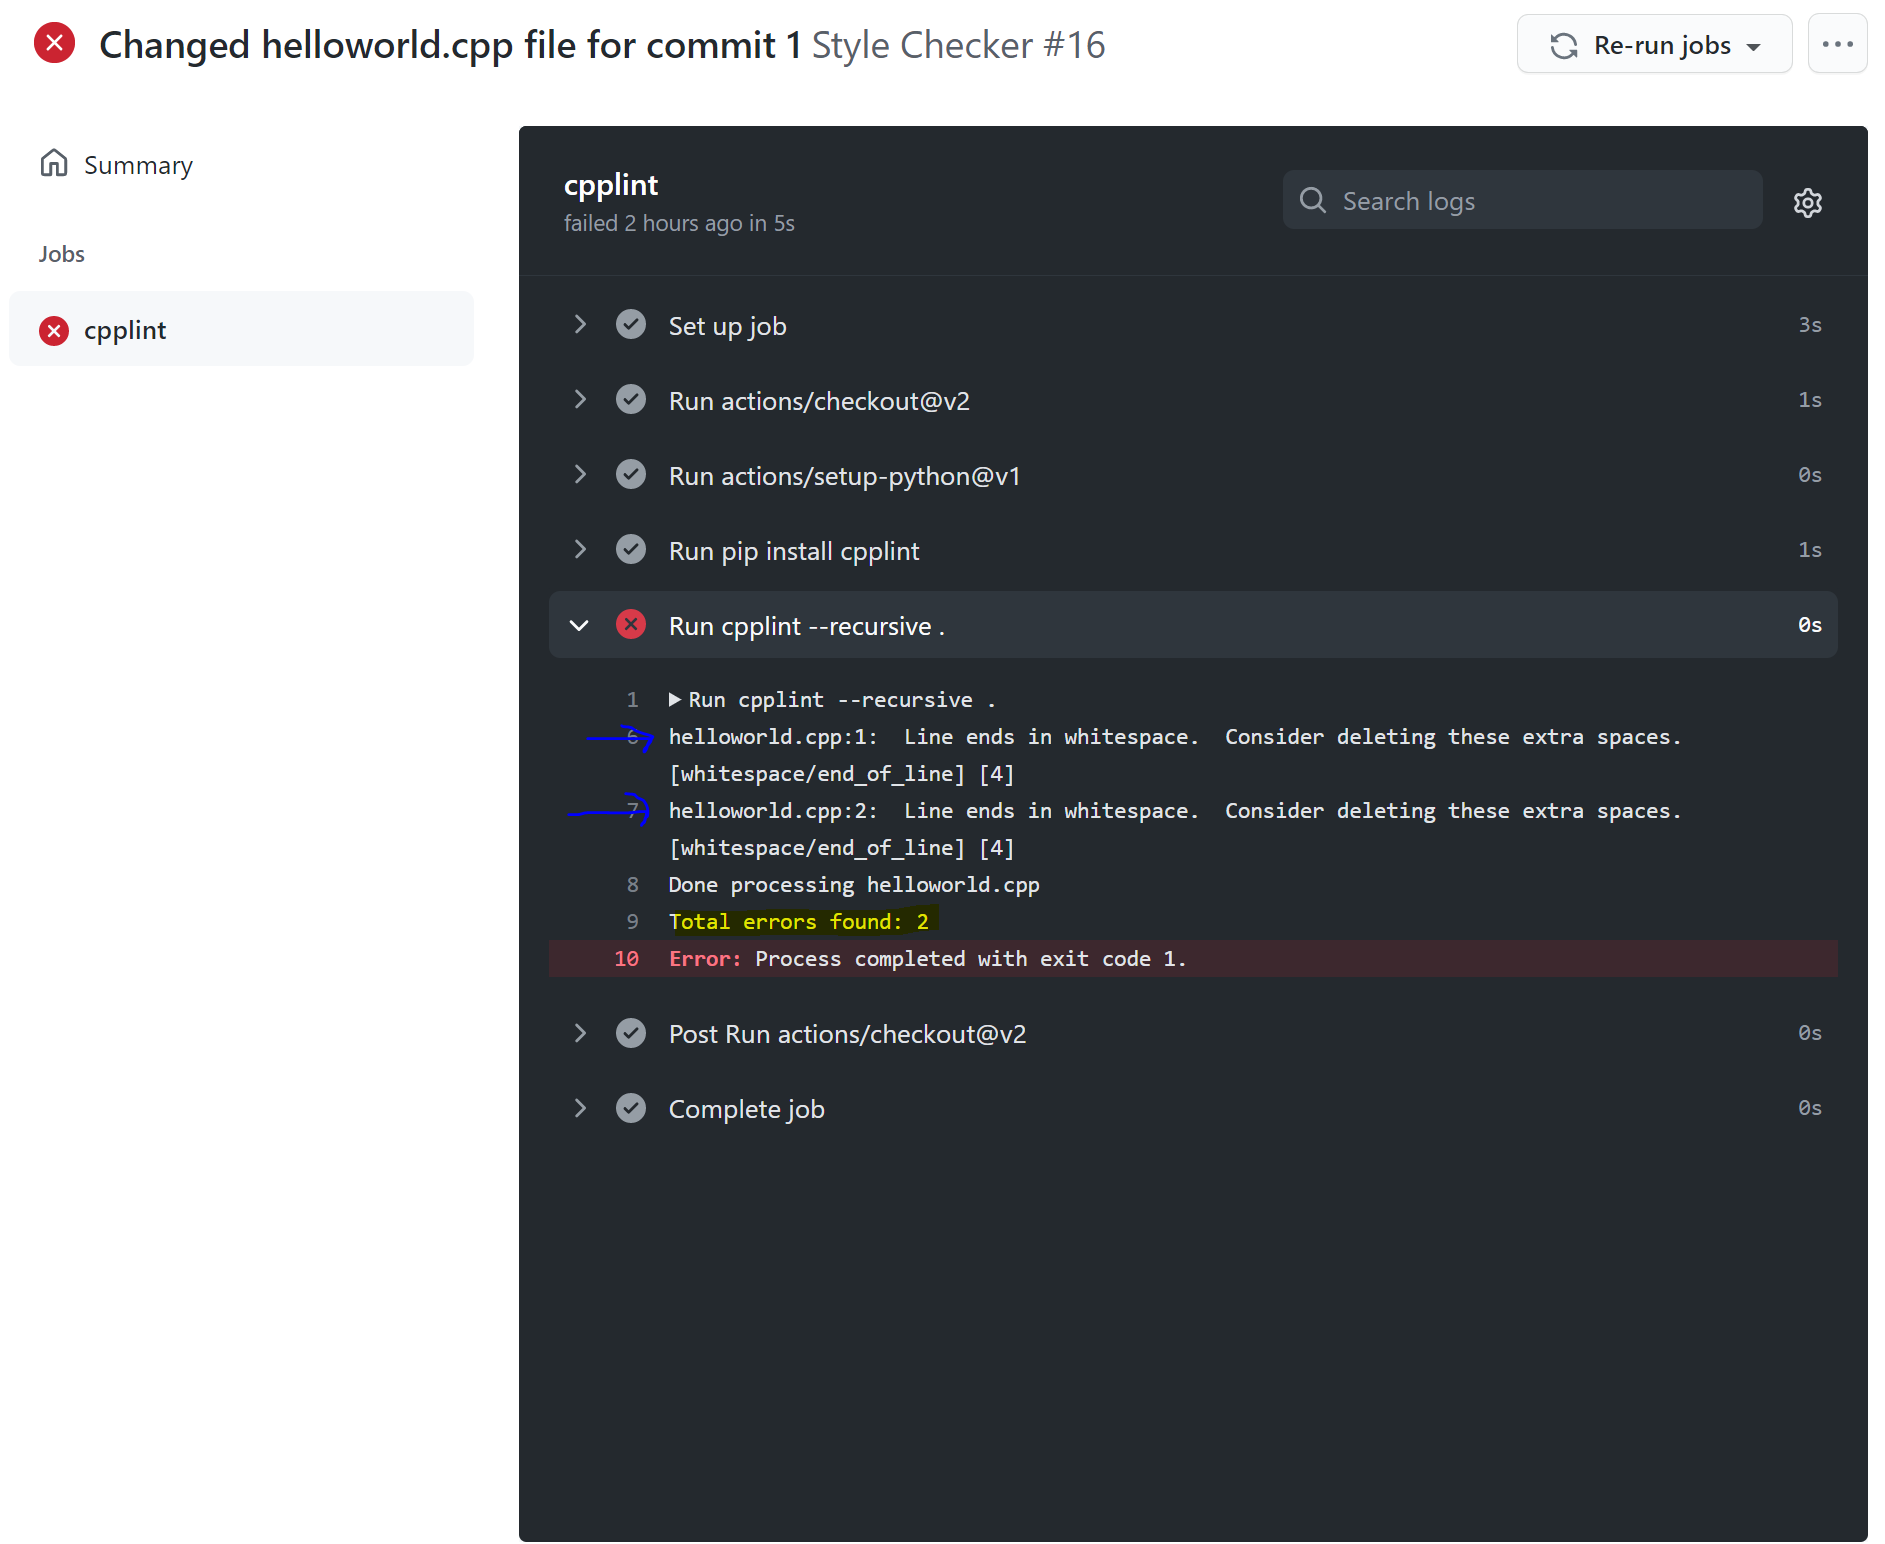Click the green checkmark beside Set up job
Screen dimensions: 1885x1544
tap(631, 324)
